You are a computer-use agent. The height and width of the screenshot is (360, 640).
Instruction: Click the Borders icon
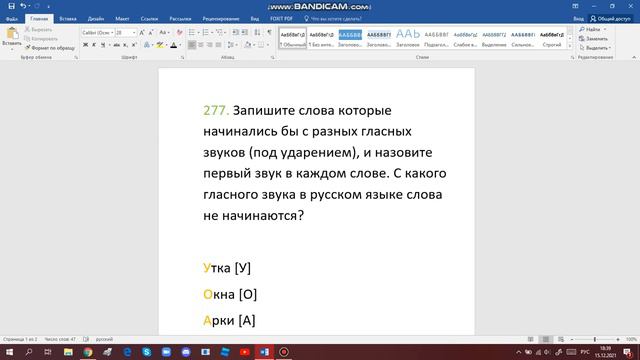261,45
